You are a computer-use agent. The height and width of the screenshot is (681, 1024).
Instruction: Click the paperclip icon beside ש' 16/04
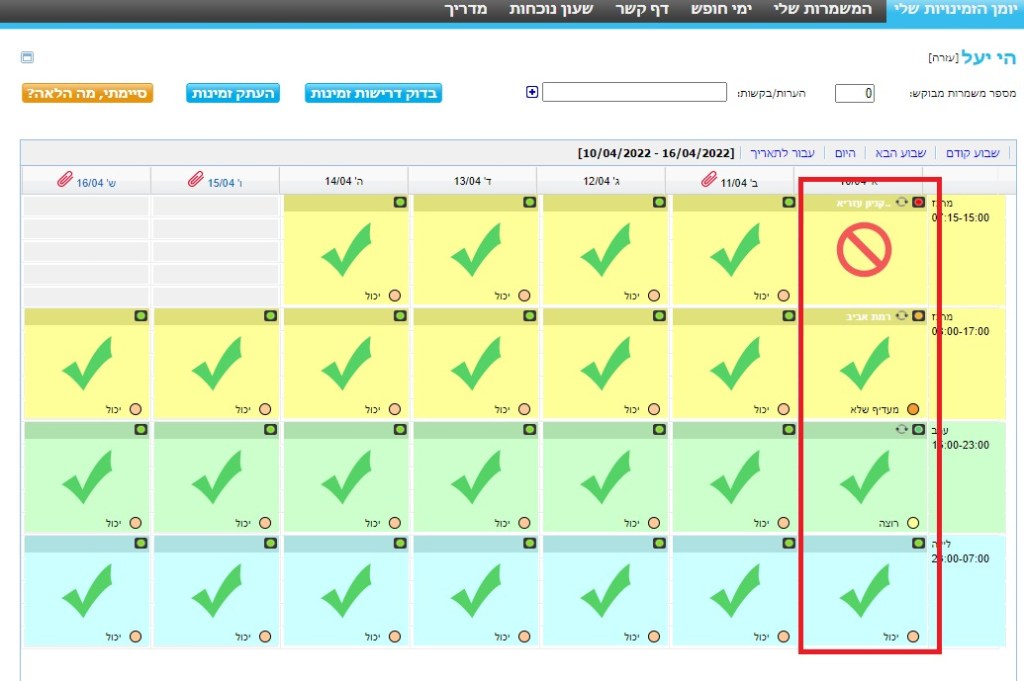click(64, 181)
